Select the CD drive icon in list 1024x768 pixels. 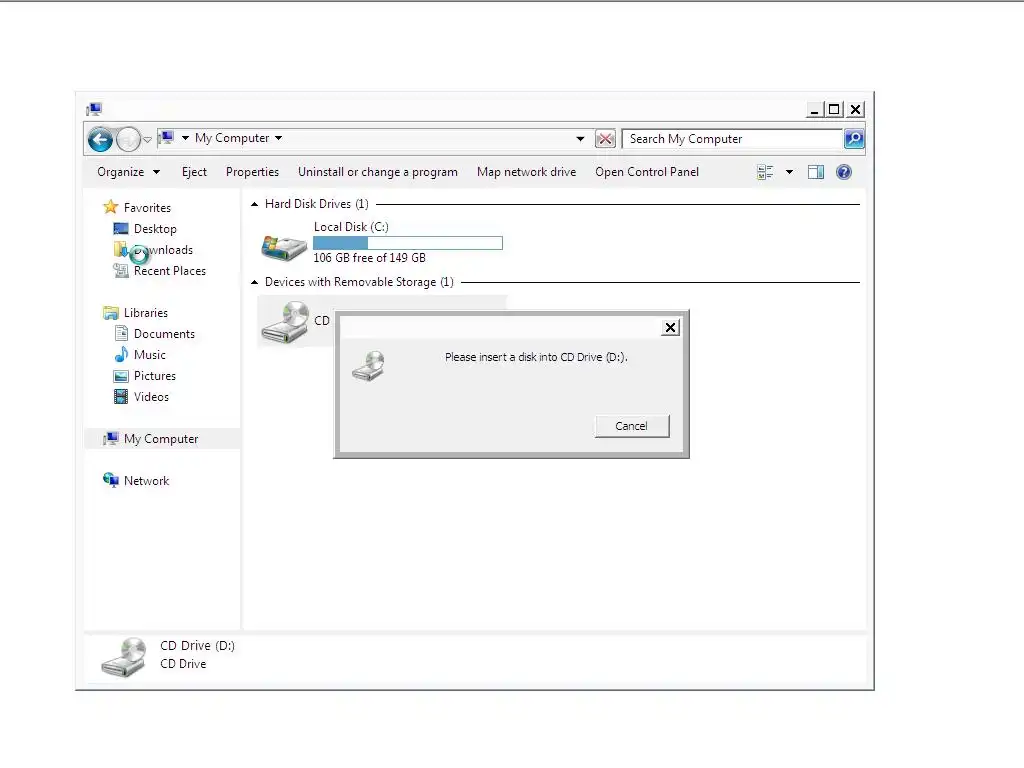285,322
